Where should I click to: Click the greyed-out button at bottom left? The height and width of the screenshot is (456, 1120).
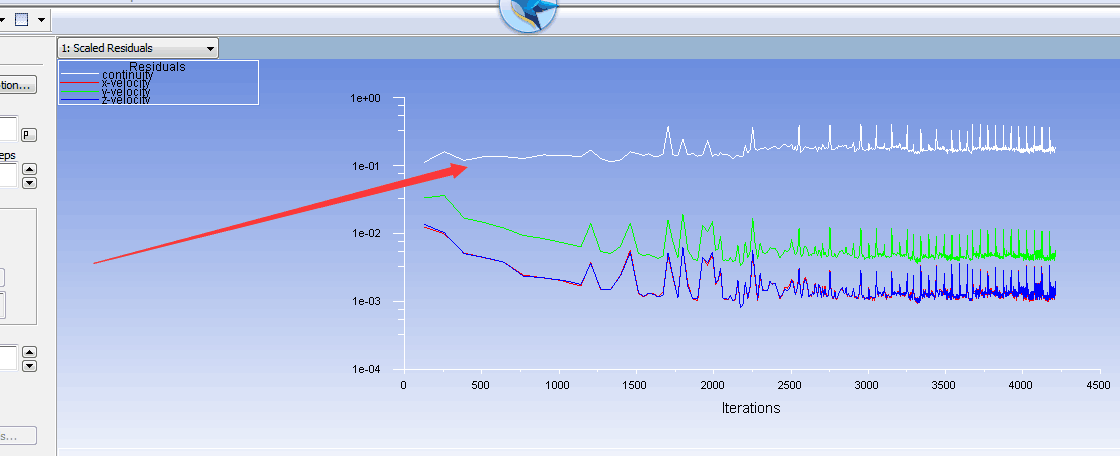coord(18,436)
